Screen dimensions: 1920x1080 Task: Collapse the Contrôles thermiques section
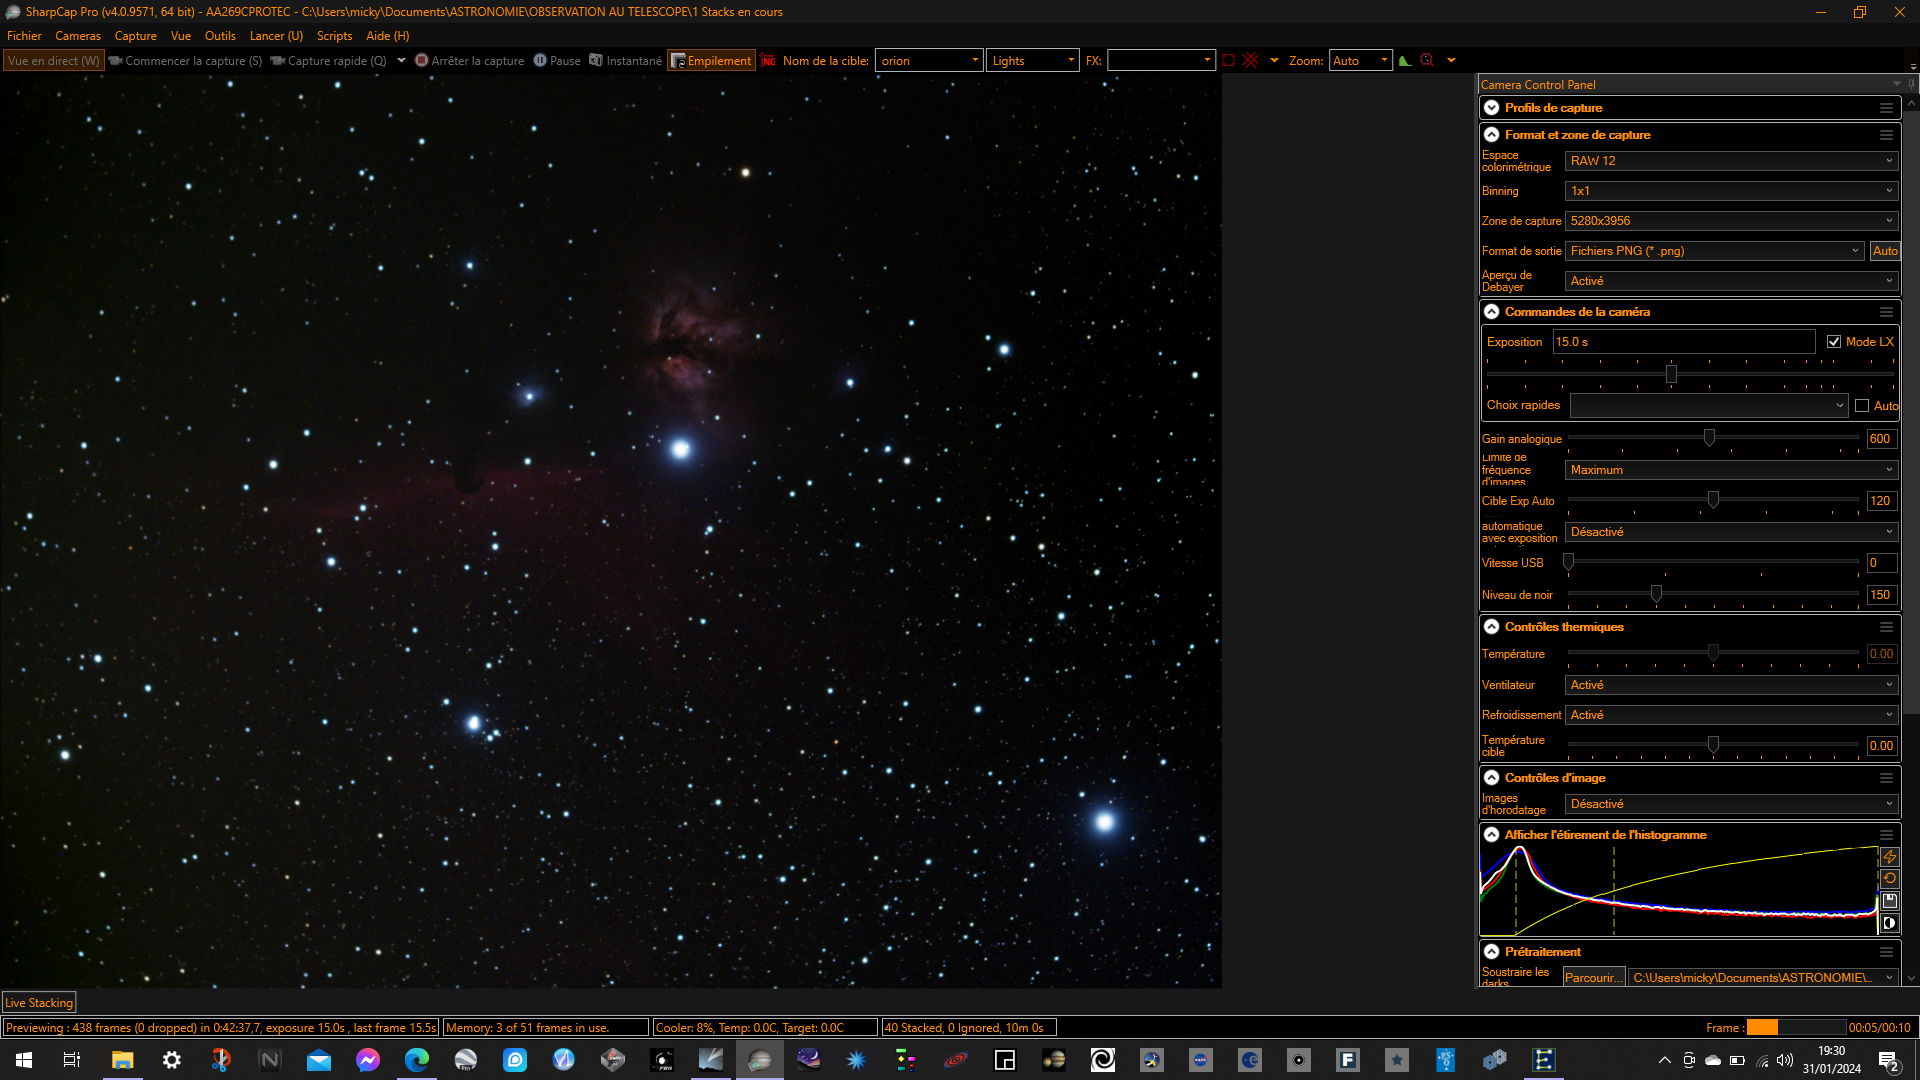pos(1491,627)
